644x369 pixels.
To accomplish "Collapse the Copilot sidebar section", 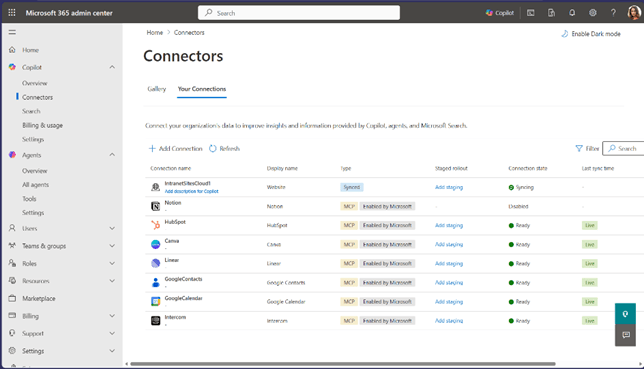I will [112, 67].
